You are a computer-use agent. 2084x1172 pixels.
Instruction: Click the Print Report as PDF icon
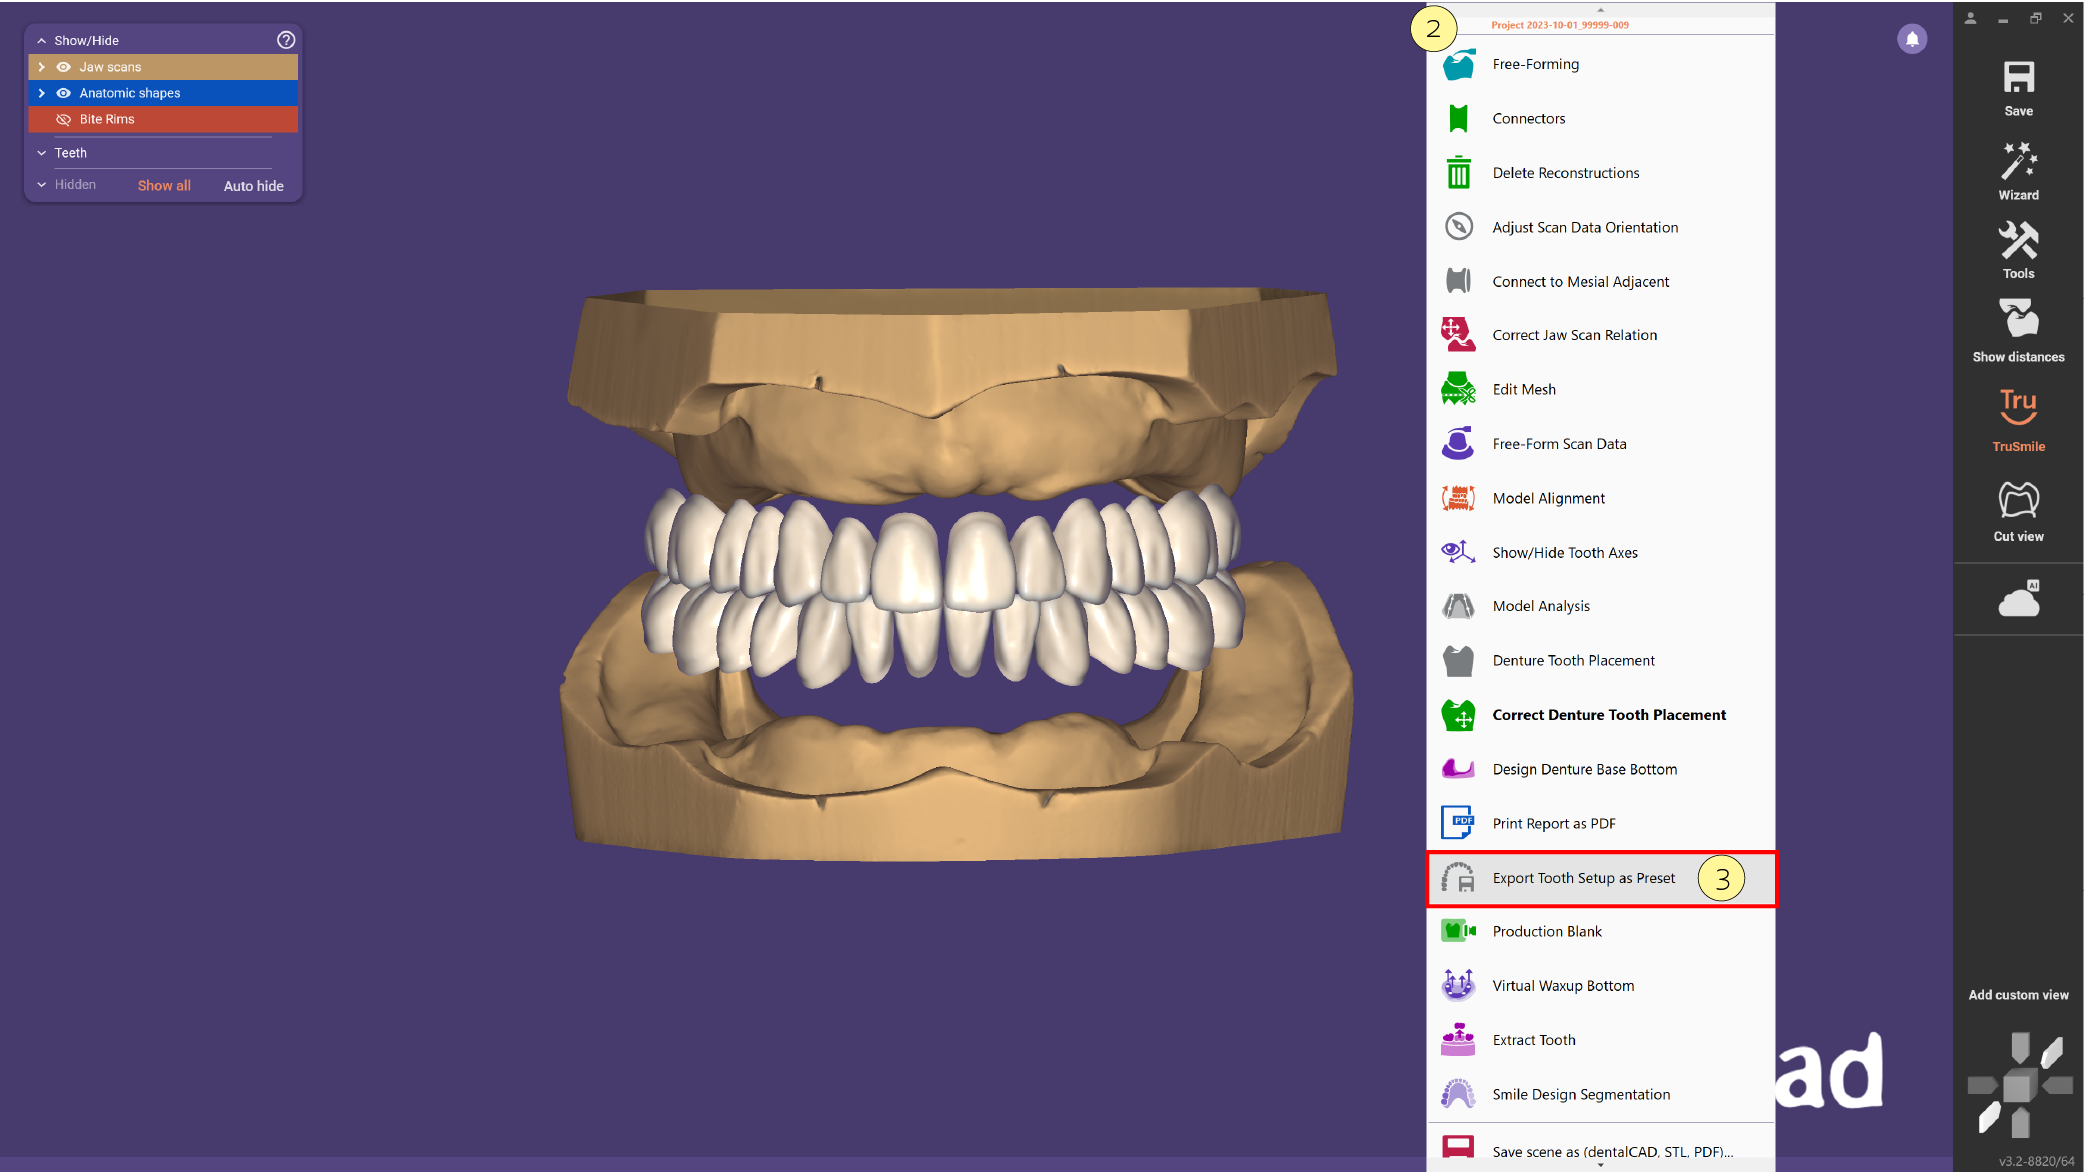pyautogui.click(x=1458, y=823)
